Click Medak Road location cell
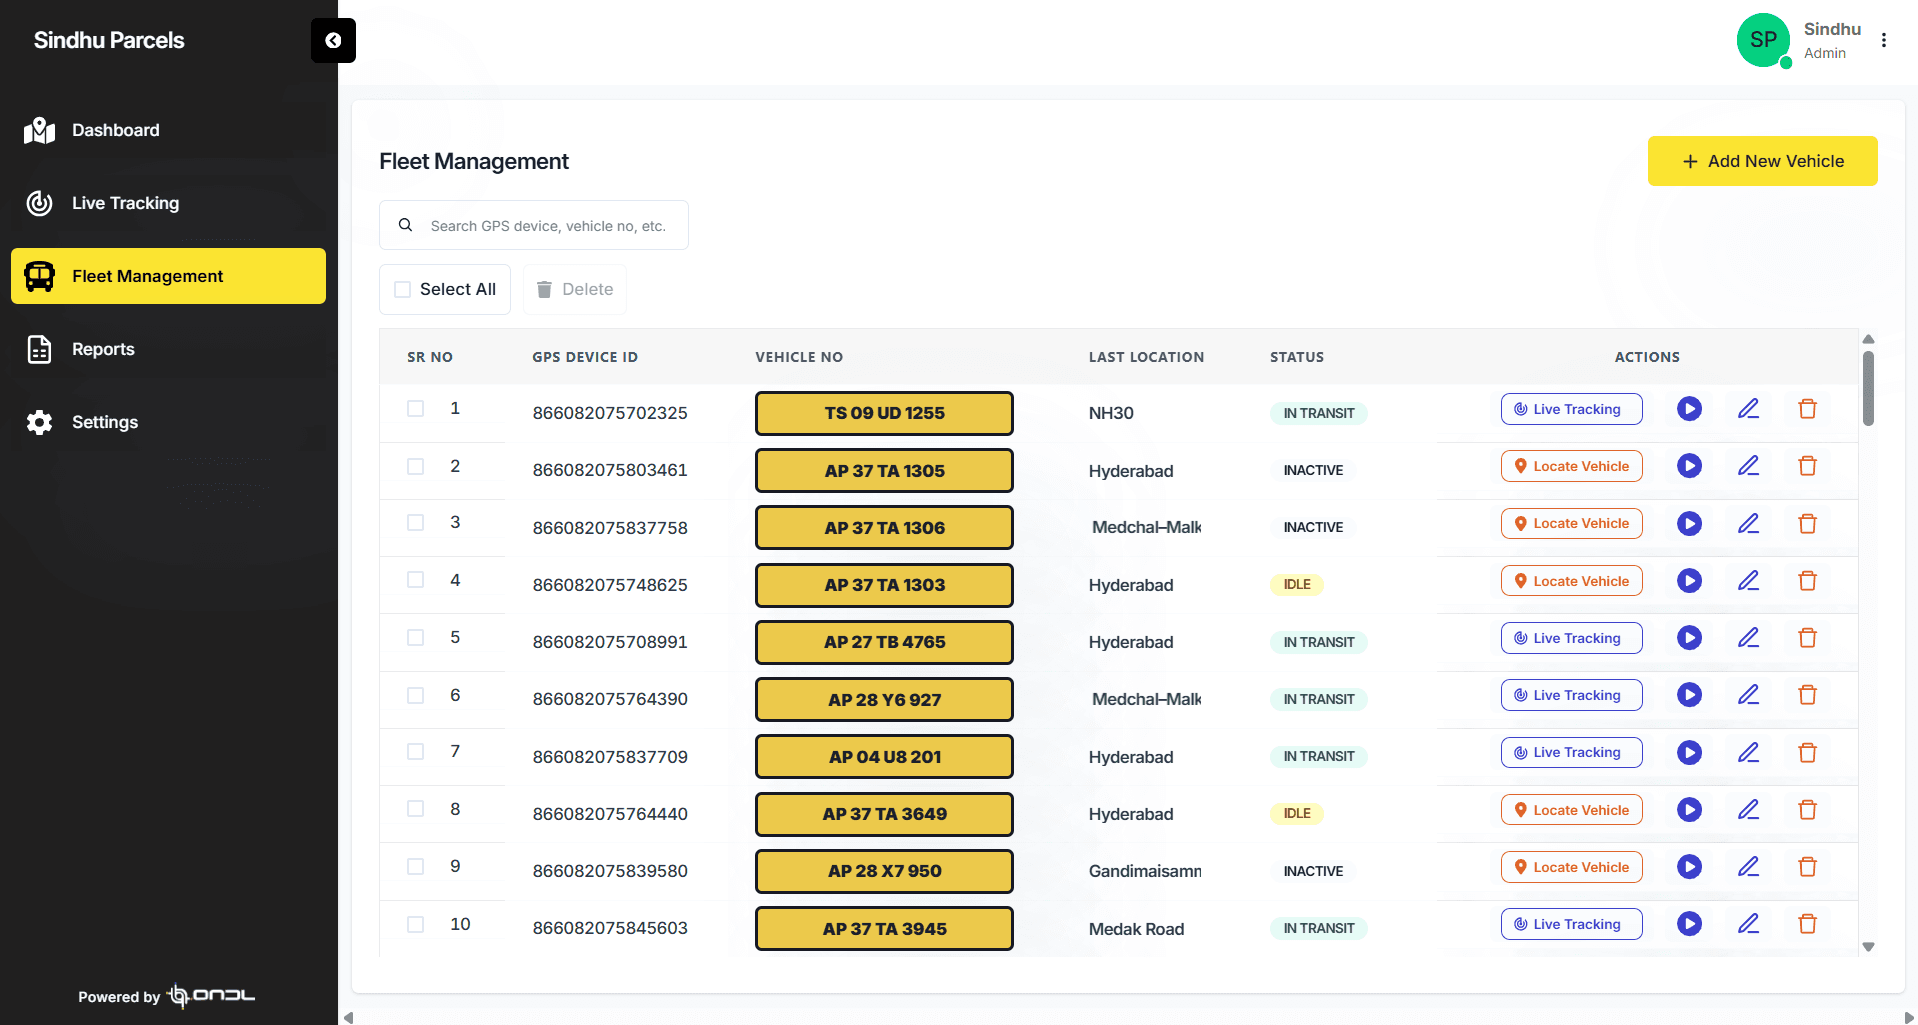Image resolution: width=1918 pixels, height=1025 pixels. coord(1136,929)
